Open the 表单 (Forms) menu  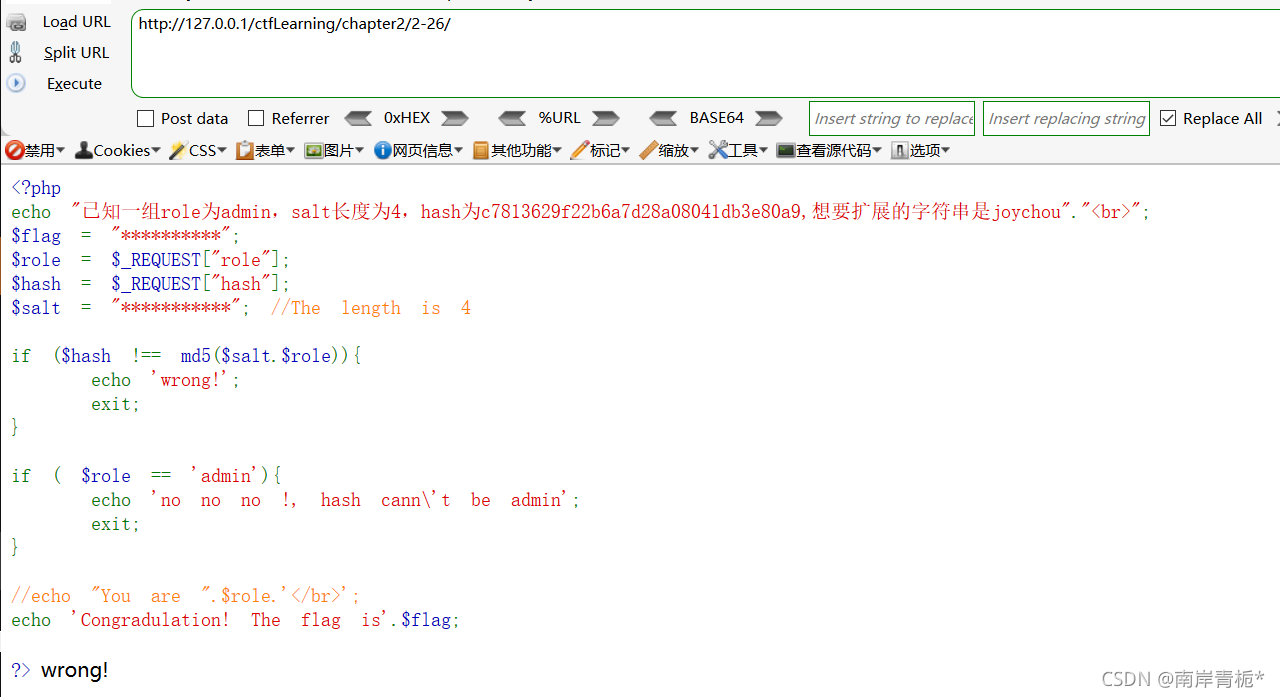click(x=265, y=150)
